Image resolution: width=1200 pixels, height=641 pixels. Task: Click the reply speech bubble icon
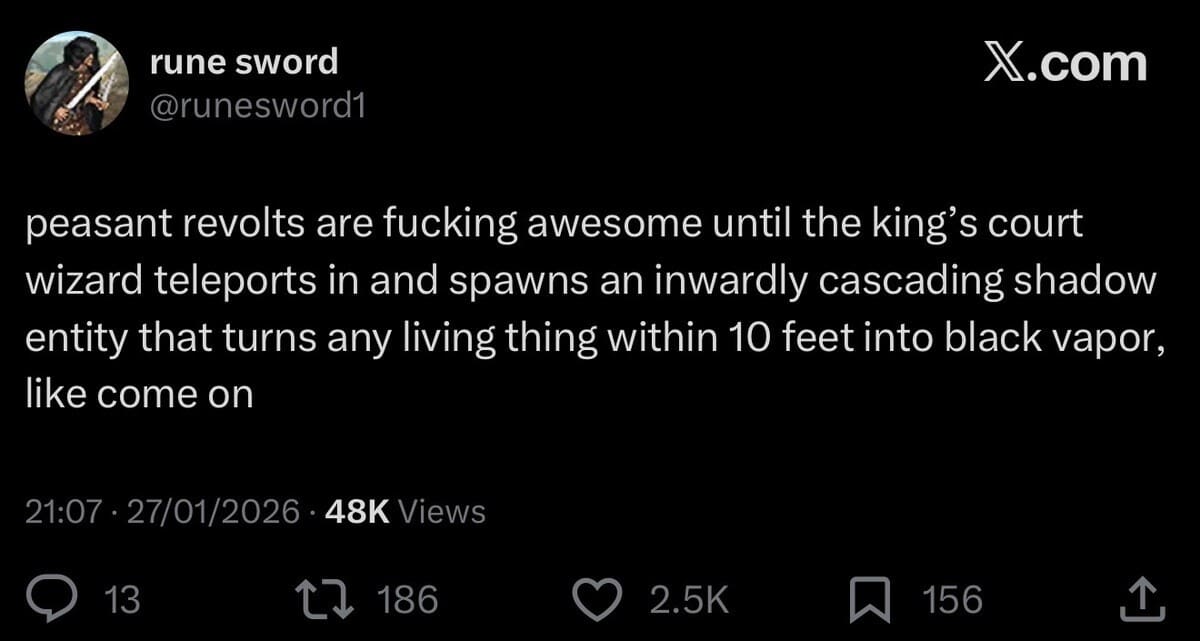point(72,598)
